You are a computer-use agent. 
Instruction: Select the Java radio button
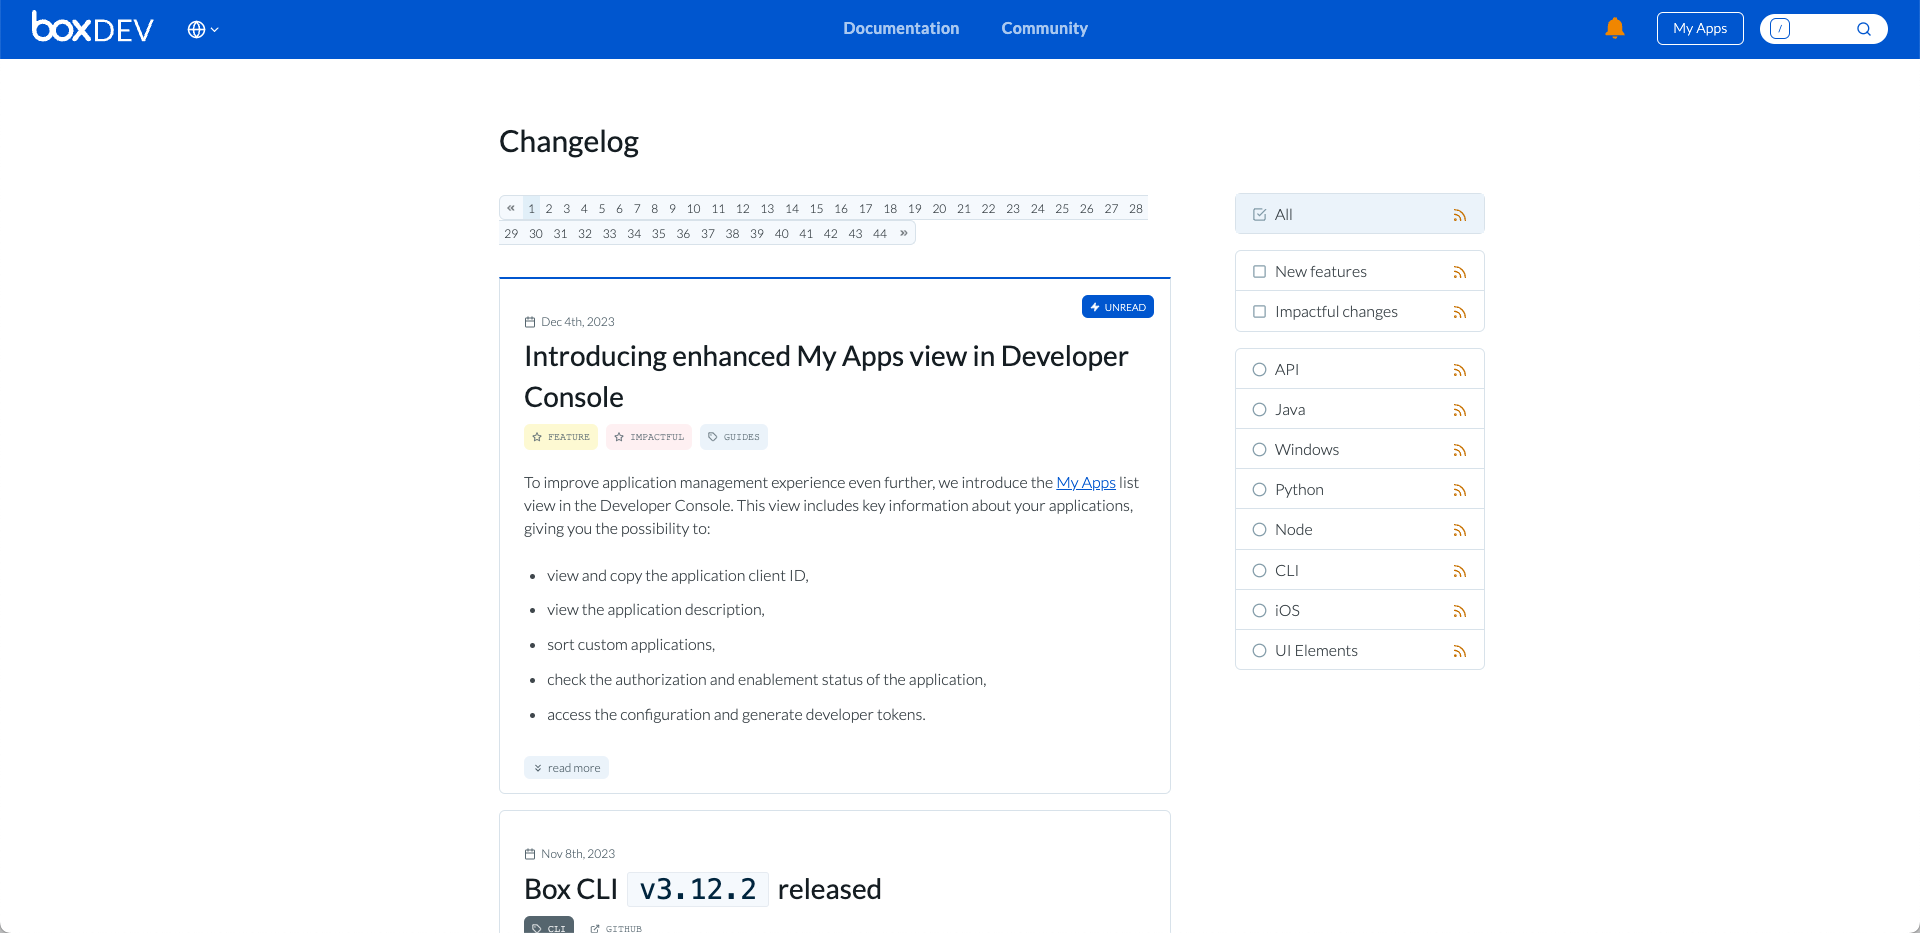(x=1260, y=409)
